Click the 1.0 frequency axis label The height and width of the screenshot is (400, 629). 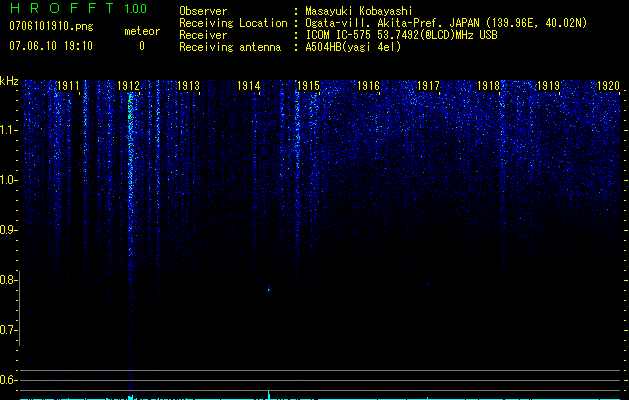[x=8, y=180]
